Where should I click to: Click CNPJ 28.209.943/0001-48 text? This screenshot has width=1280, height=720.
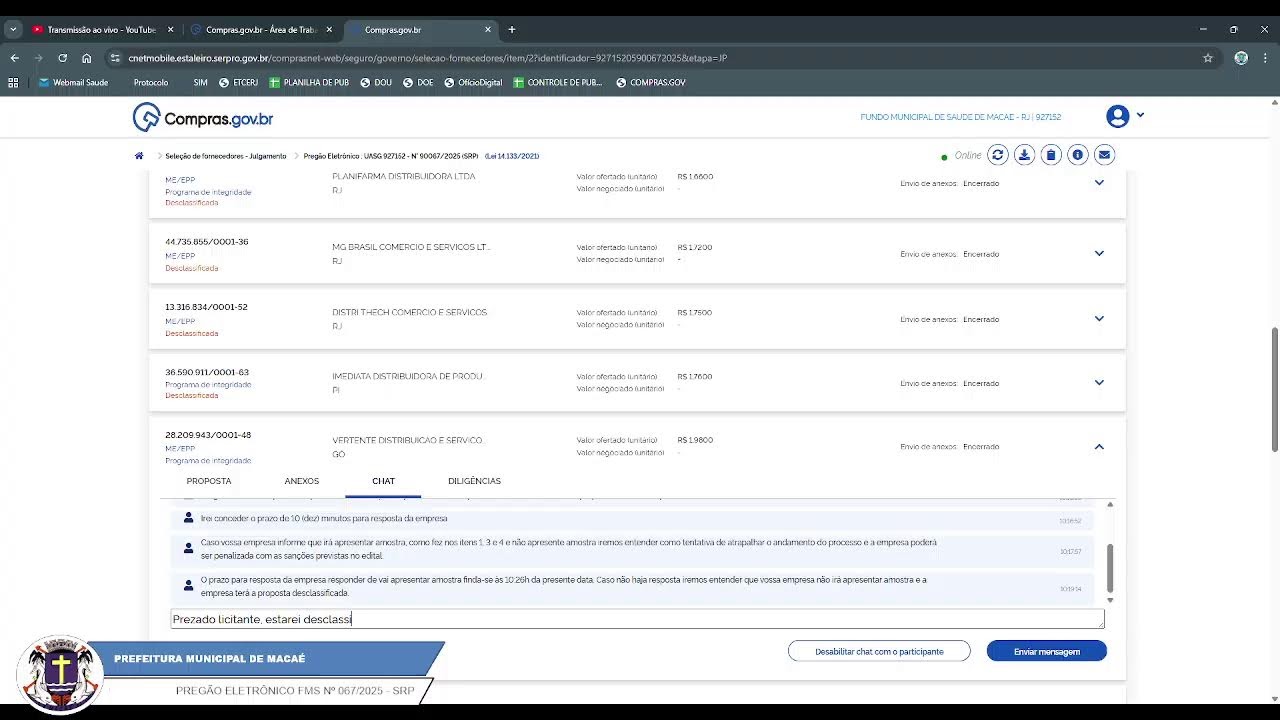tap(208, 435)
